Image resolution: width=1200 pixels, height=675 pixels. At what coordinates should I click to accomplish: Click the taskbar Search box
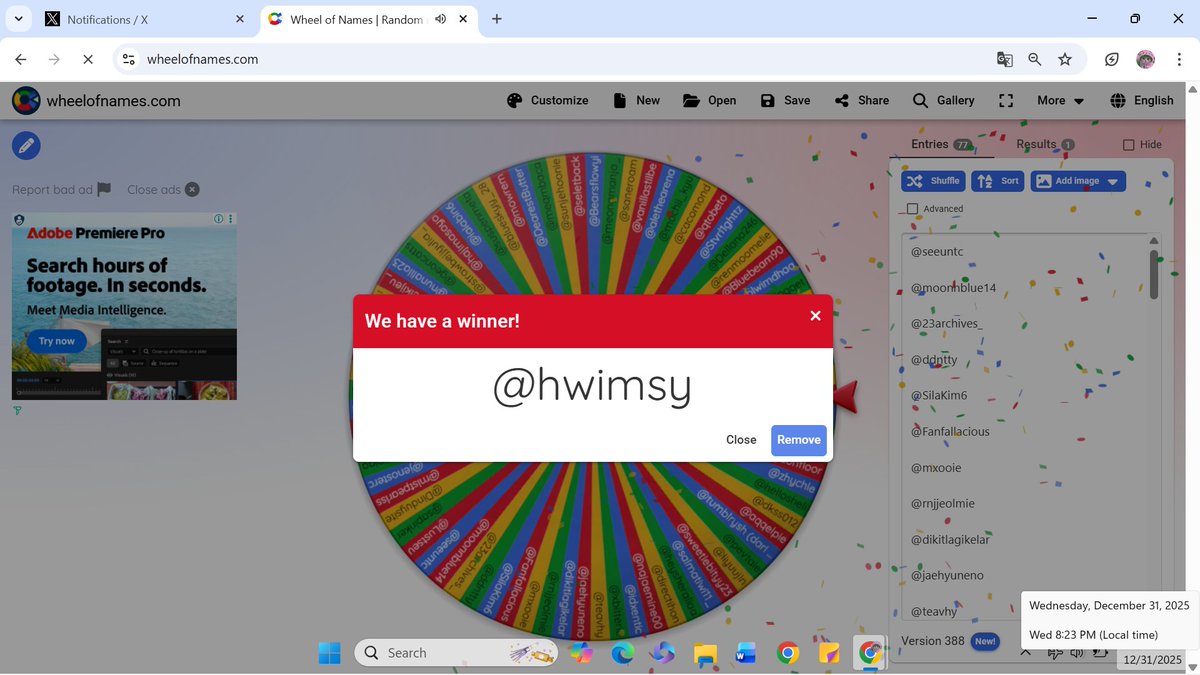[456, 653]
